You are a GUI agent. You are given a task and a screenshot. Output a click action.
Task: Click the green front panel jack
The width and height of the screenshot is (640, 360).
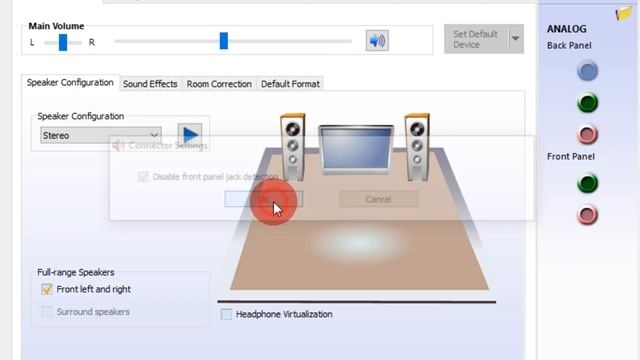click(587, 183)
